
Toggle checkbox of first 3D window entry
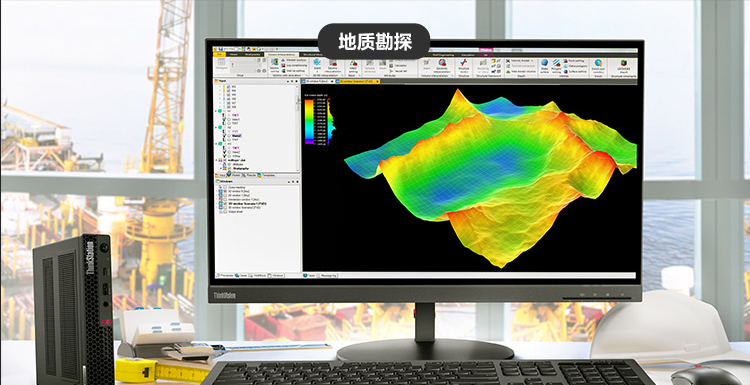click(225, 191)
